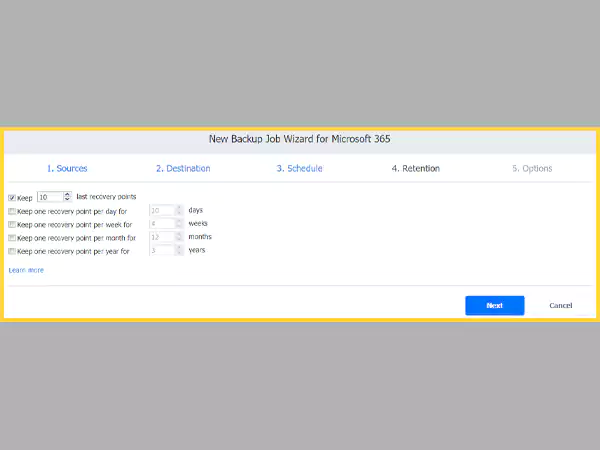Viewport: 600px width, 450px height.
Task: Click the years field spinner arrows
Action: pos(179,250)
